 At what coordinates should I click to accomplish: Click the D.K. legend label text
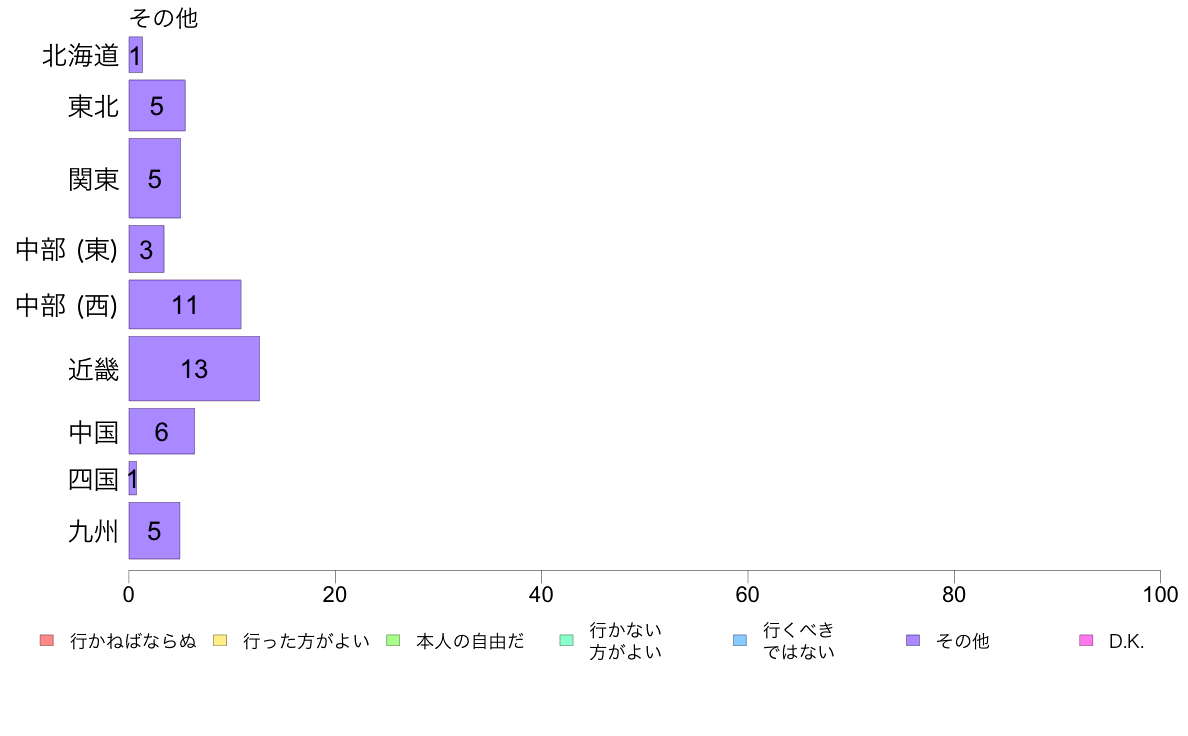(1126, 641)
